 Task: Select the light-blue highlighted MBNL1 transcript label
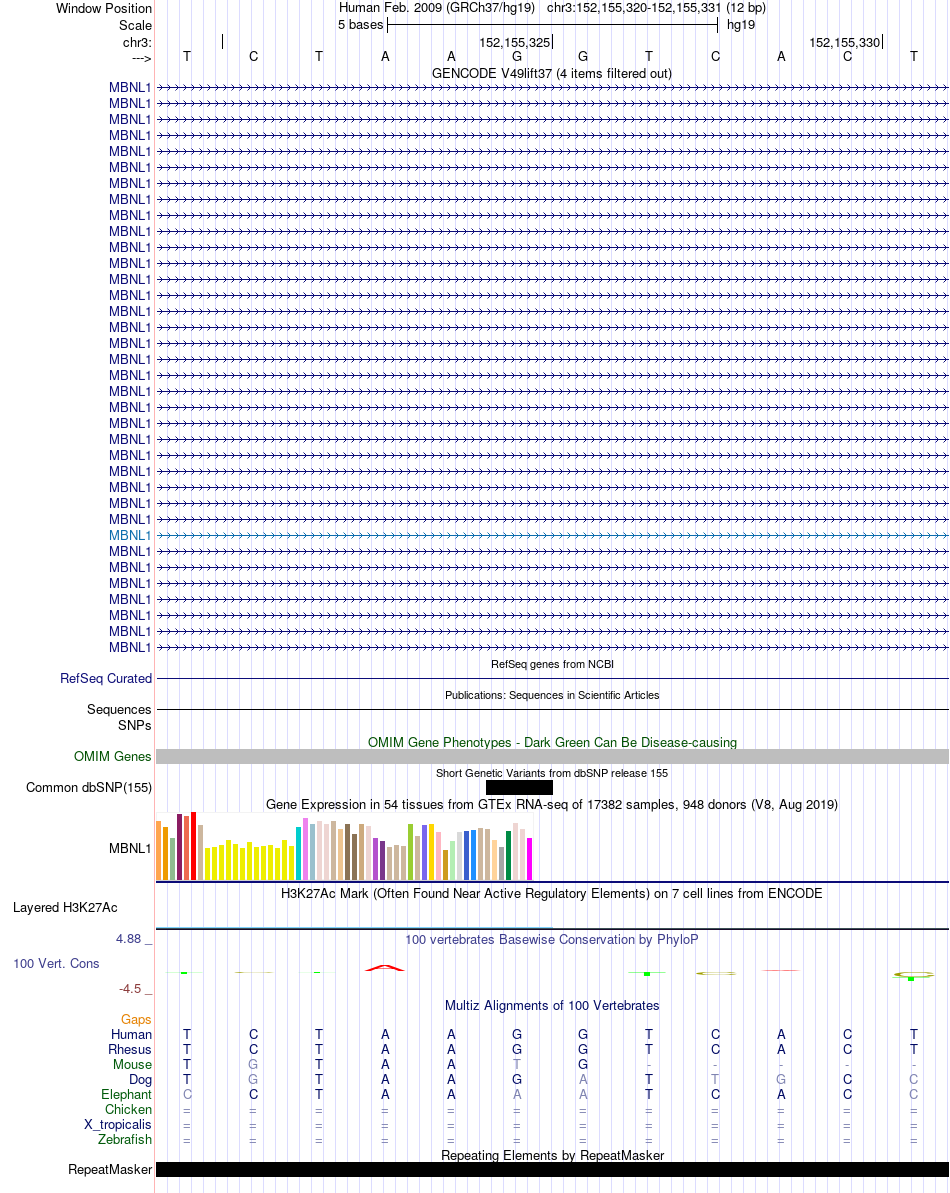pyautogui.click(x=130, y=536)
